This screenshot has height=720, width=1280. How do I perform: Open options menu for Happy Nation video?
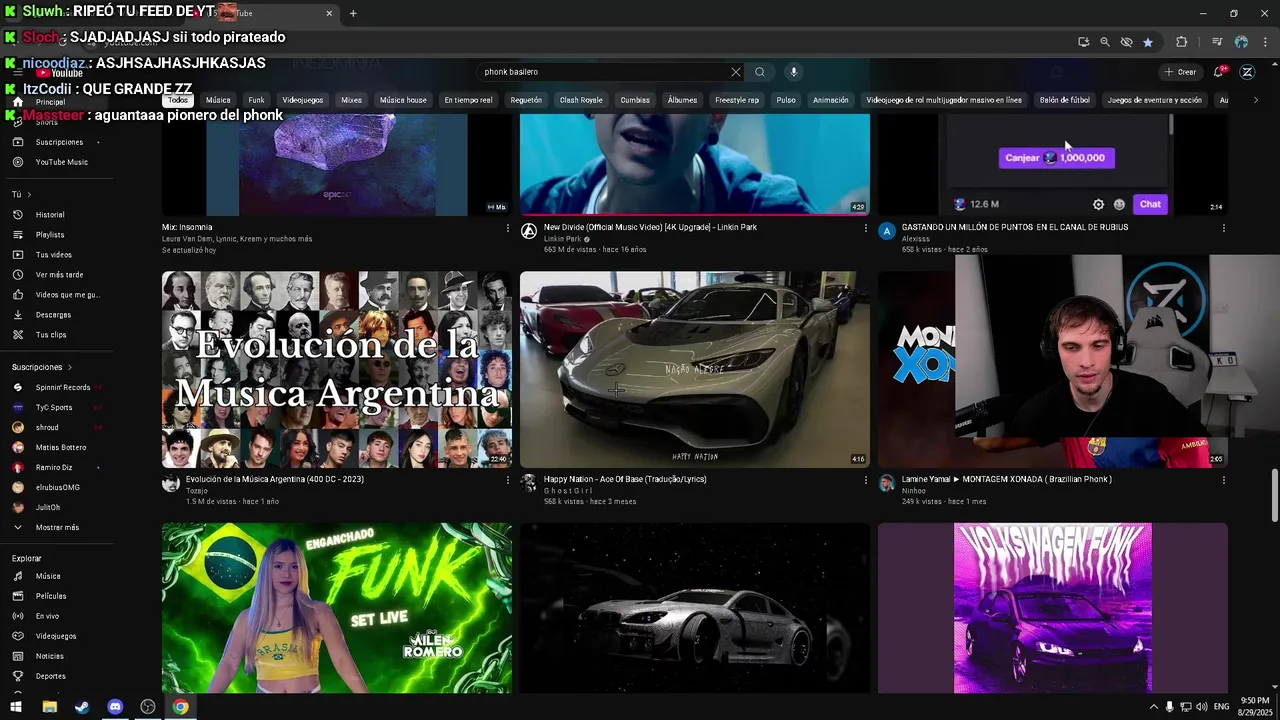point(866,480)
